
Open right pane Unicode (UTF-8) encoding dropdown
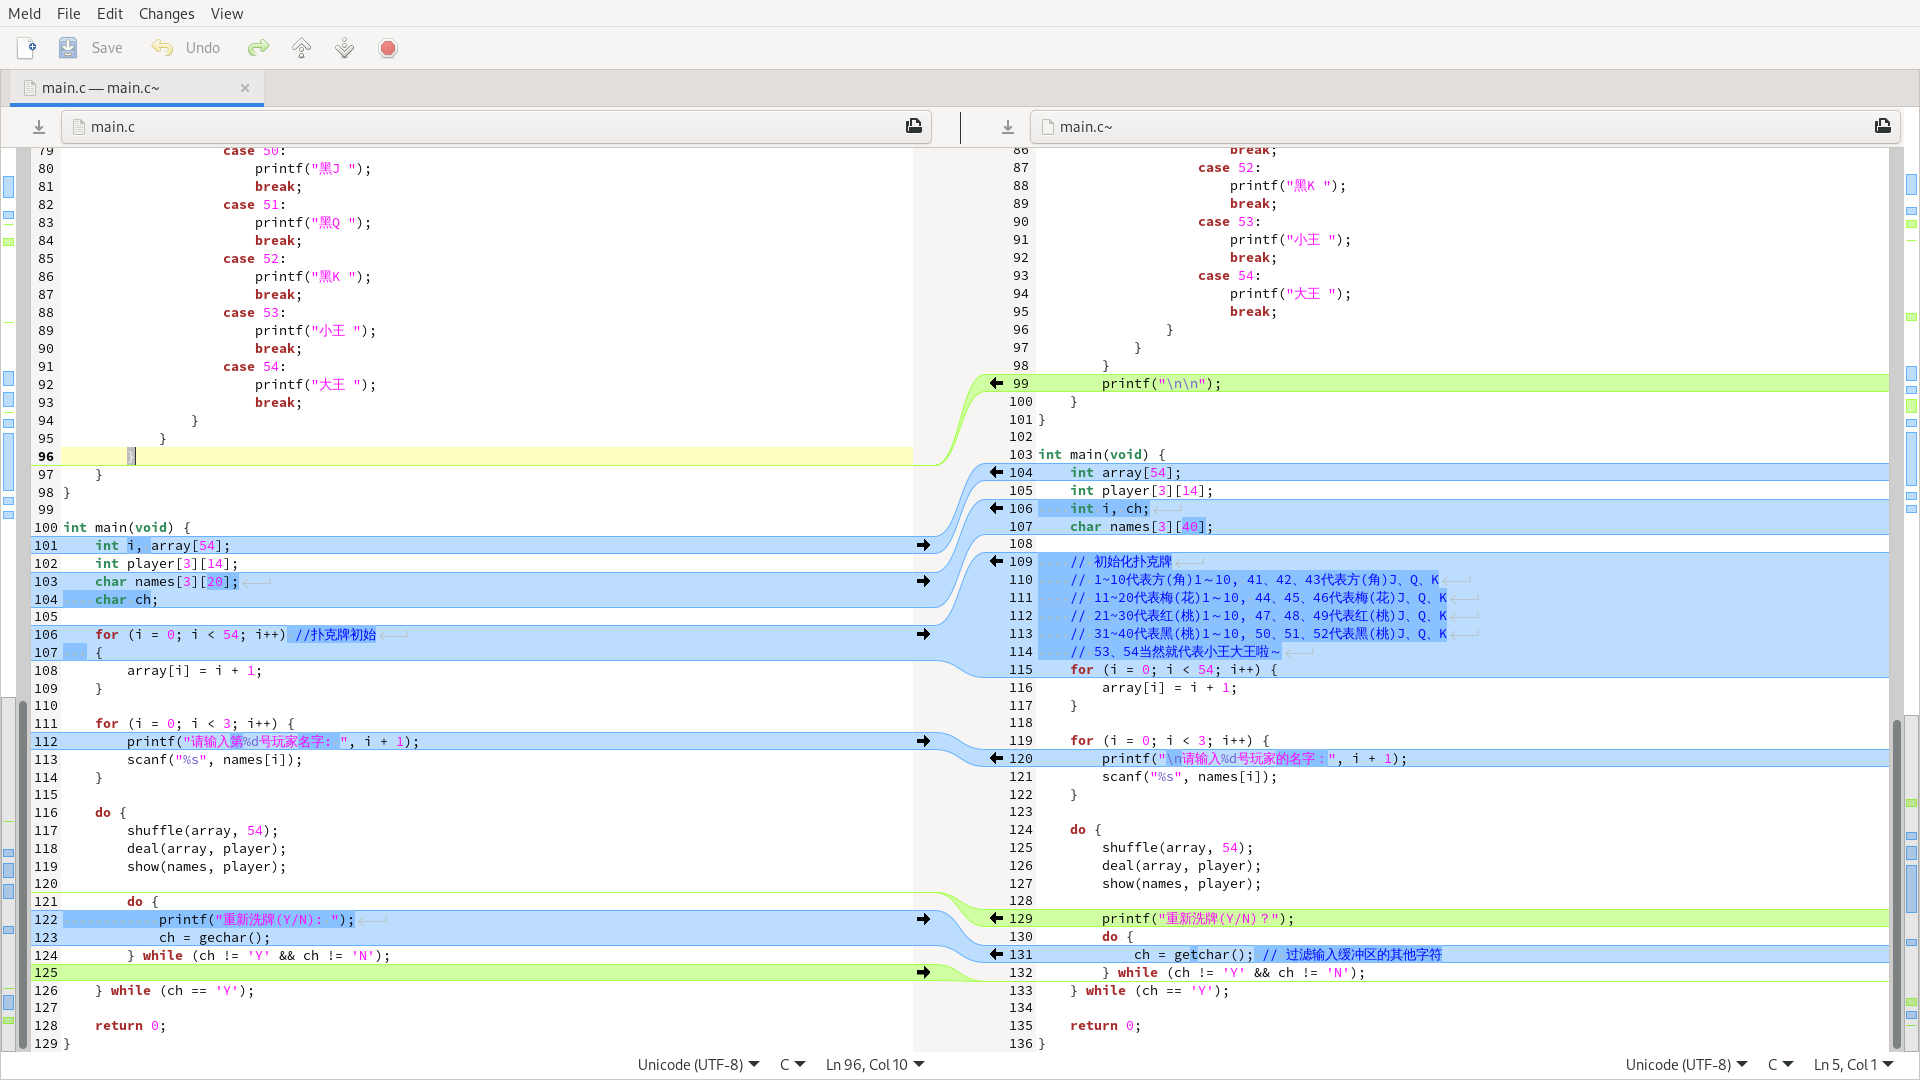coord(1687,1064)
